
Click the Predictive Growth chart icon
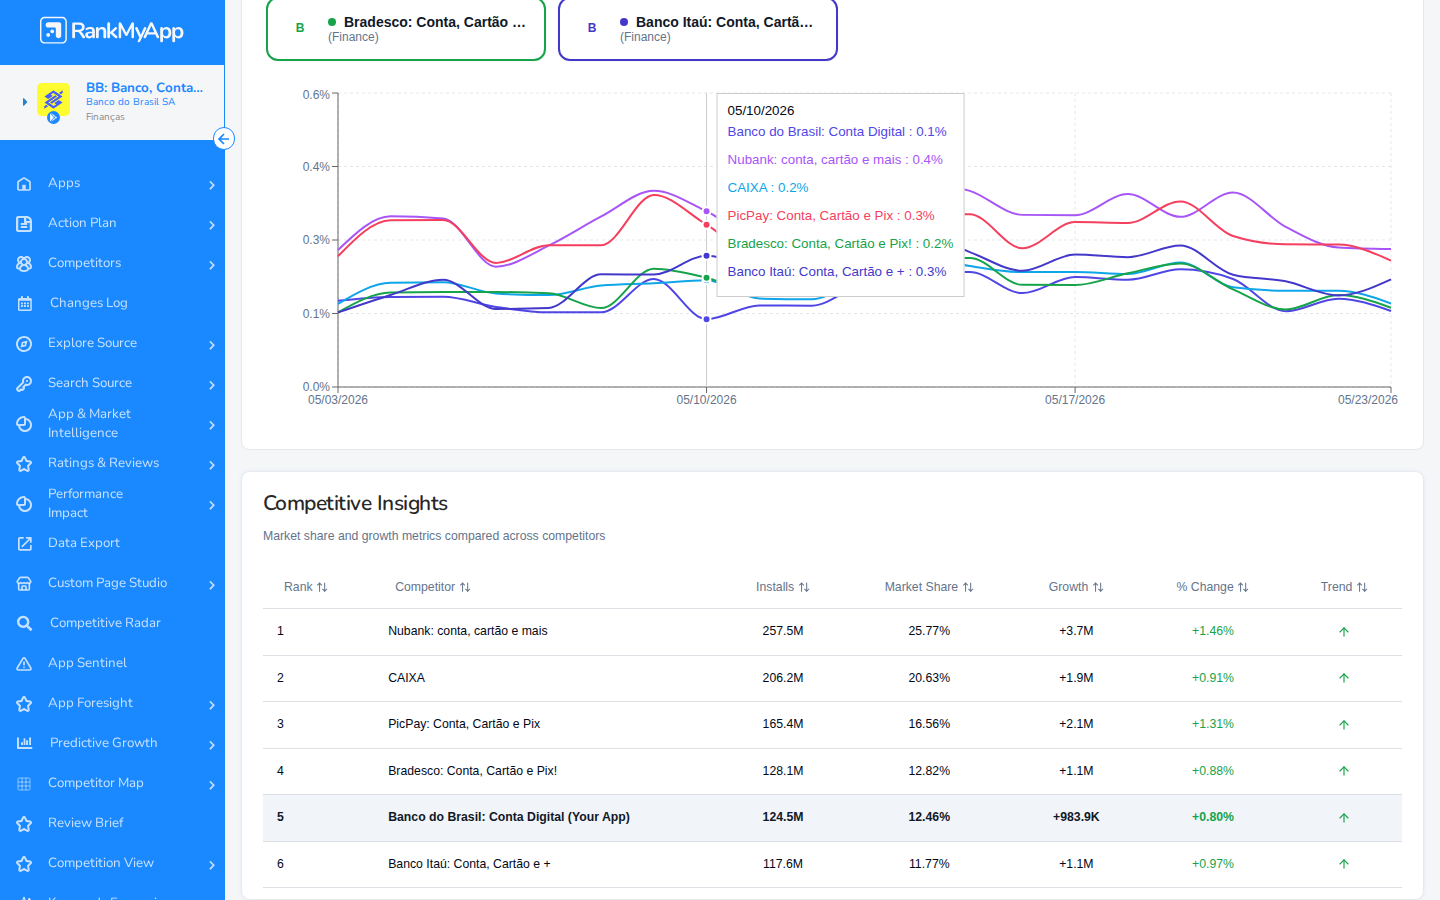pyautogui.click(x=24, y=743)
